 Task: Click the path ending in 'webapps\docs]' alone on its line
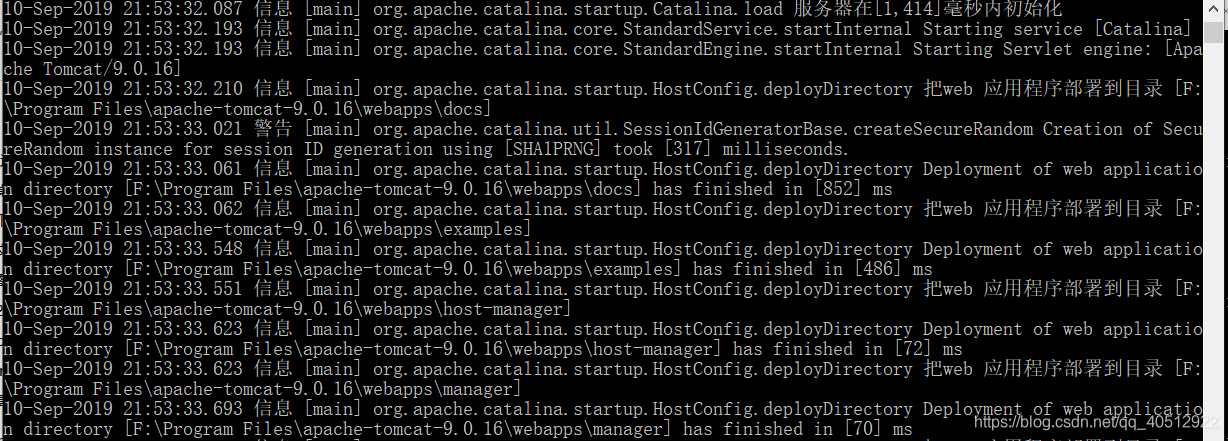coord(247,109)
